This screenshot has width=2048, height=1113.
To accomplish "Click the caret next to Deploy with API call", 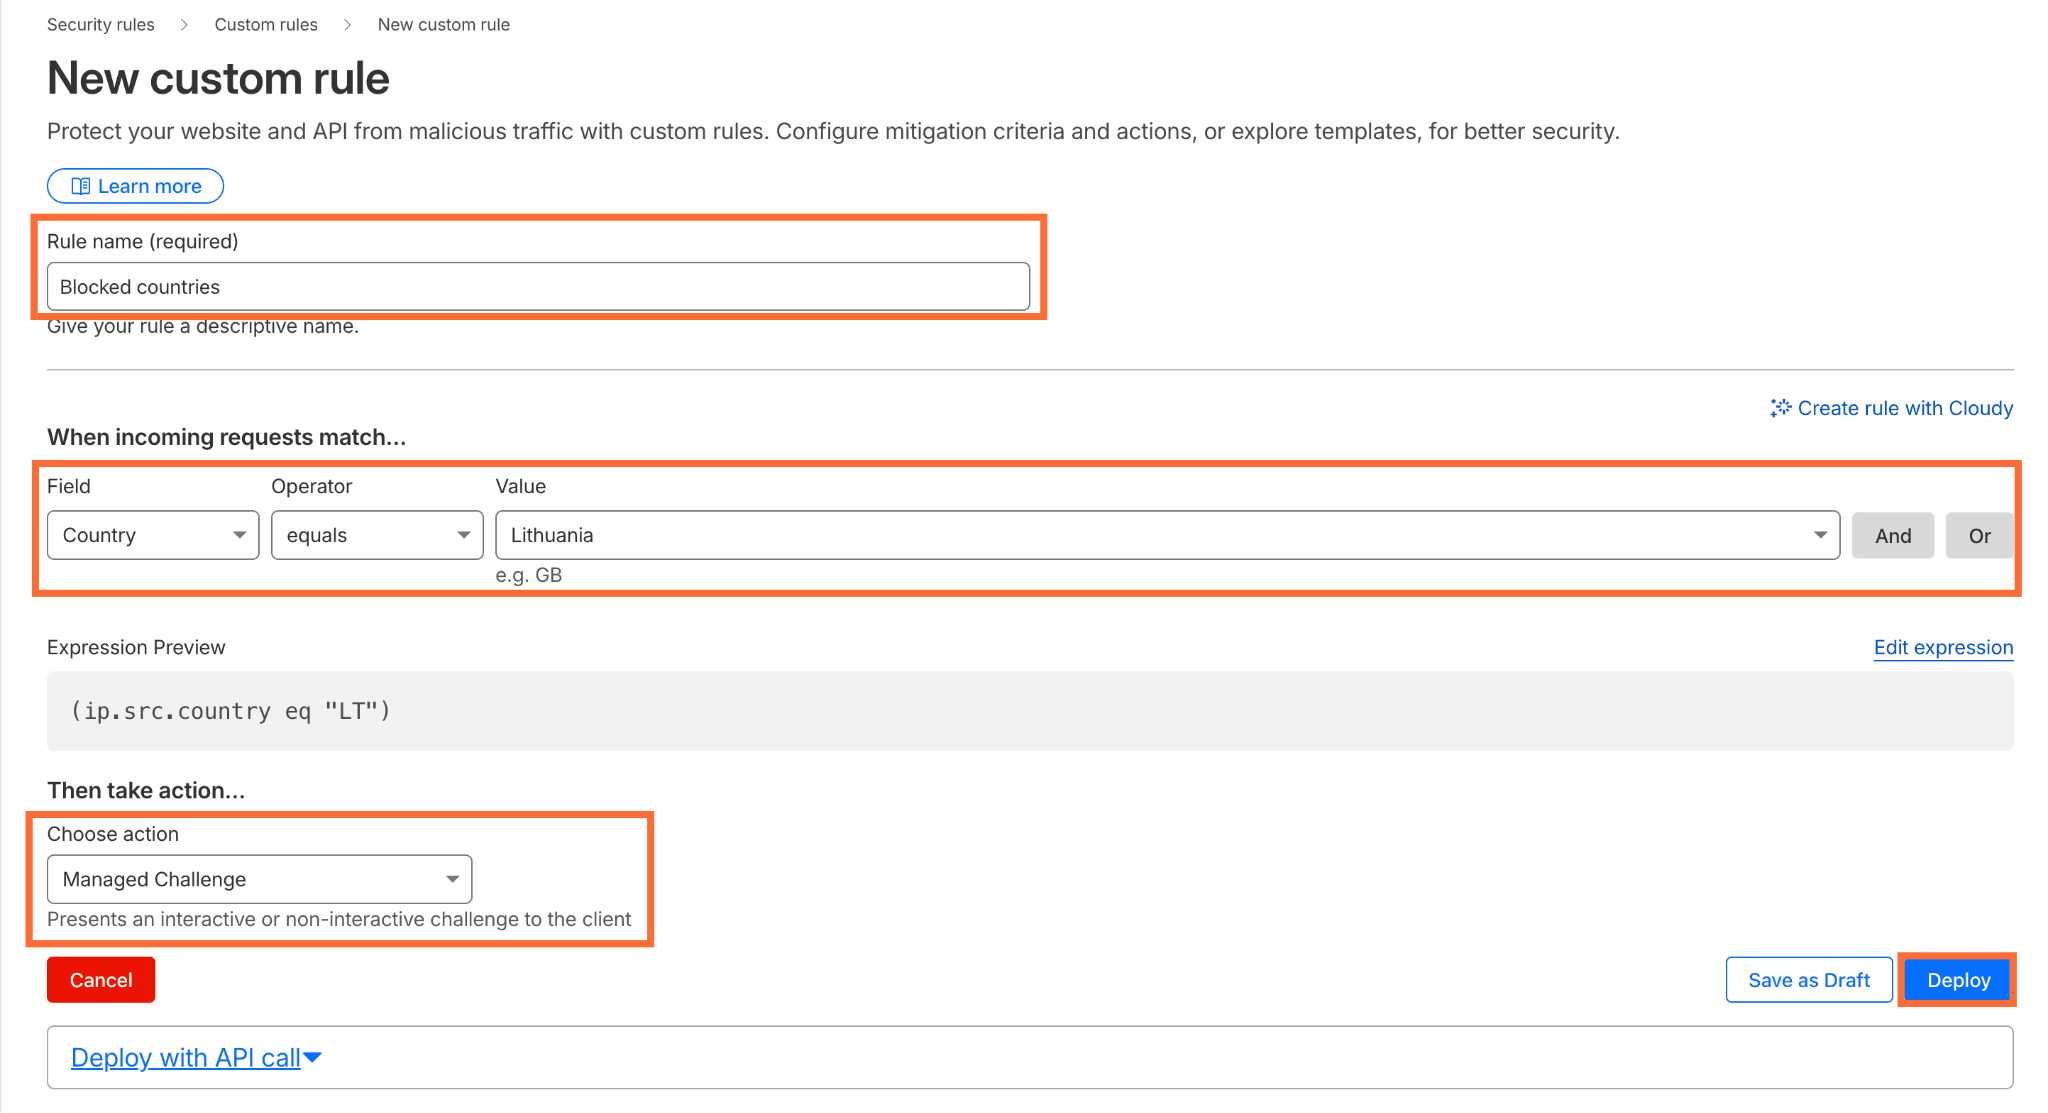I will 313,1057.
